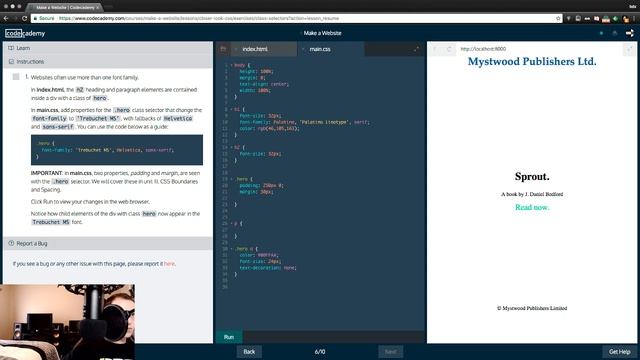Fold the h1 rule on line 8
The image size is (640, 360).
tap(231, 109)
